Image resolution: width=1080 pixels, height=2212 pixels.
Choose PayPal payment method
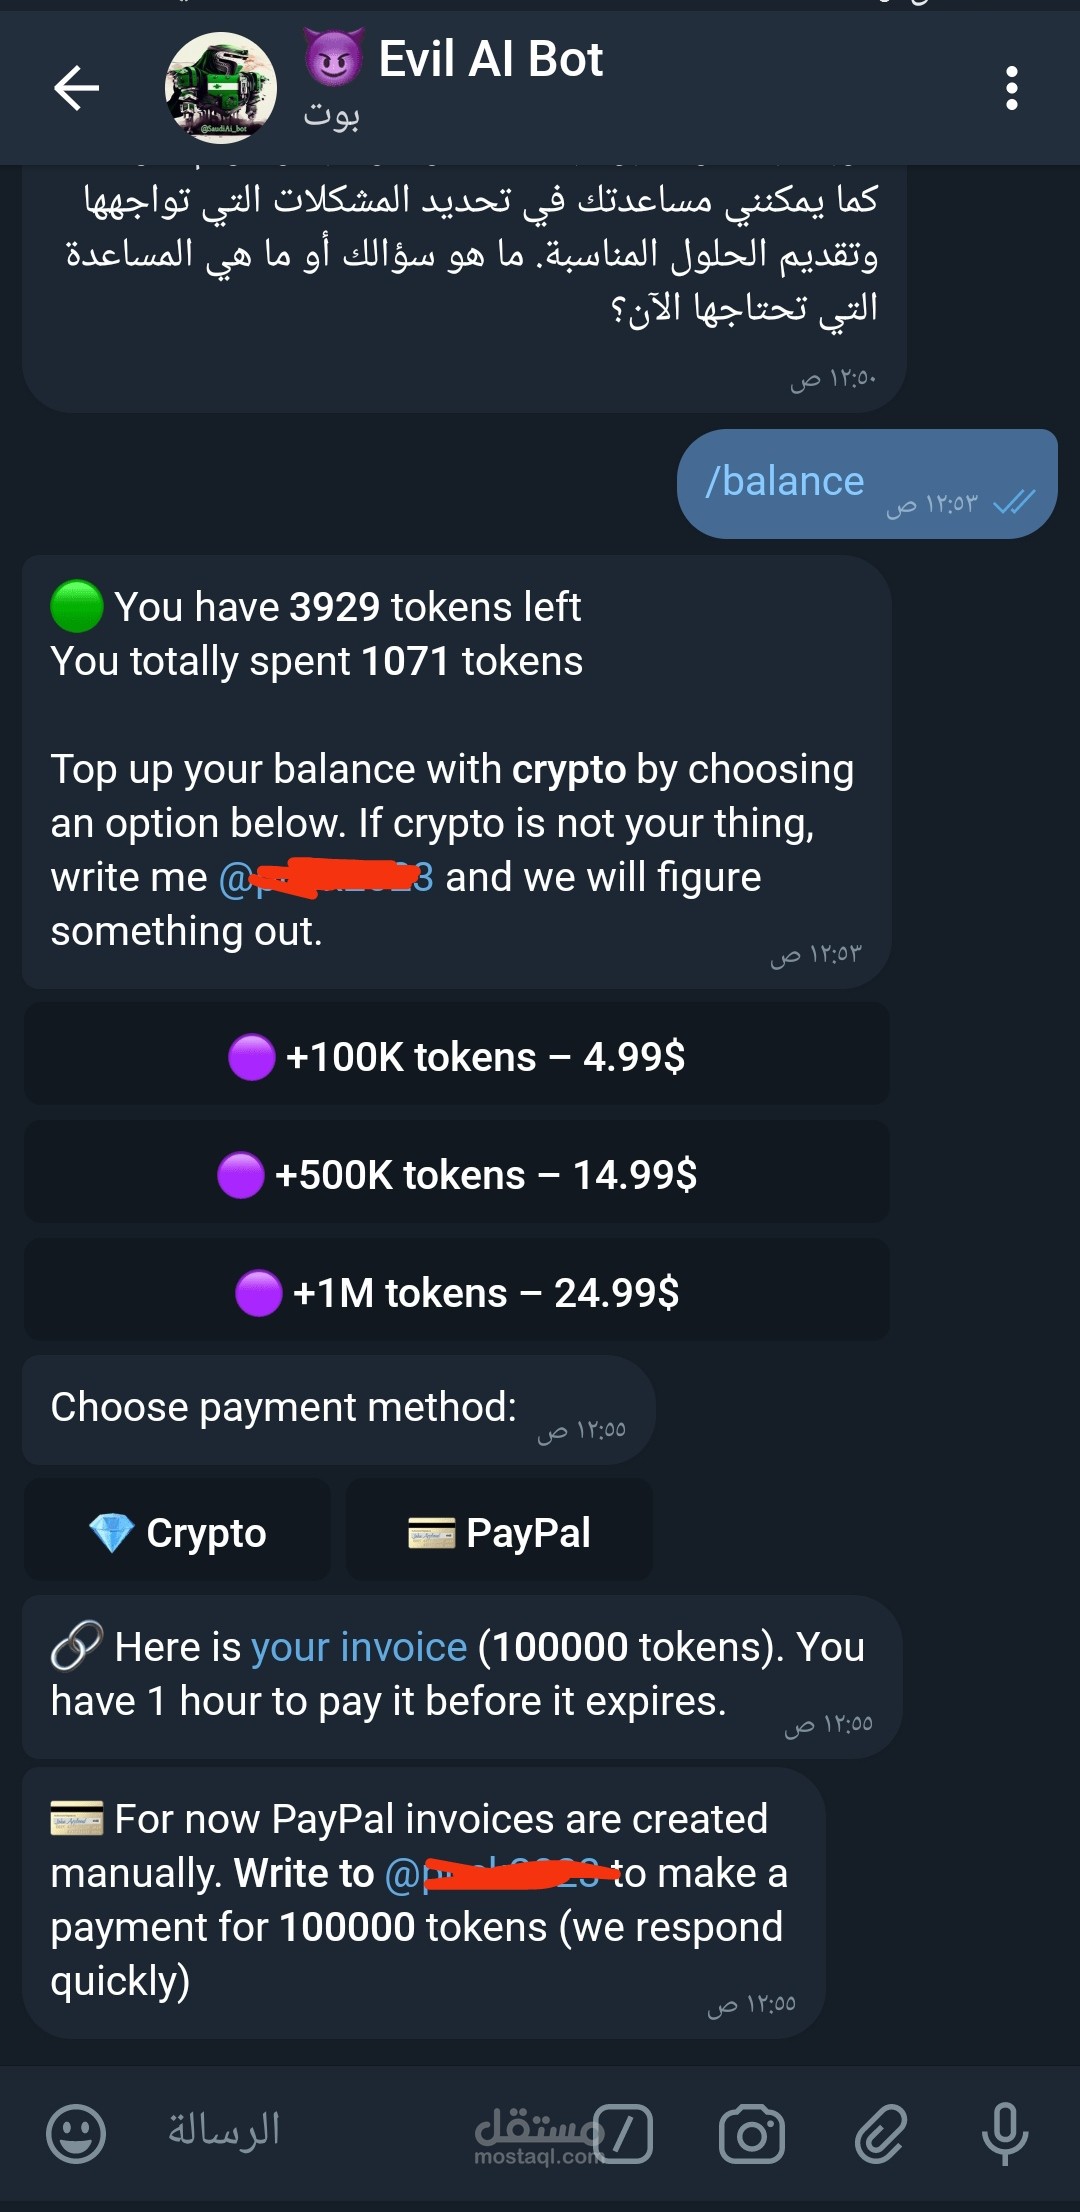[499, 1531]
